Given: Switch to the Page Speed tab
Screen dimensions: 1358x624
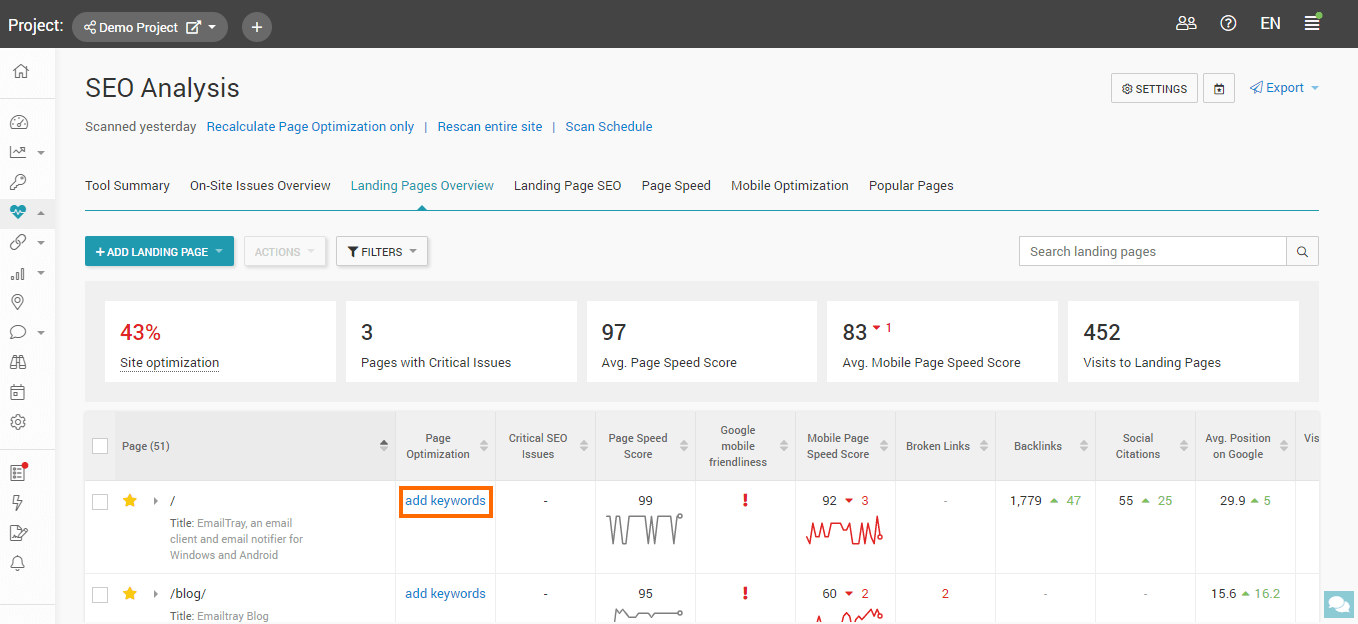Looking at the screenshot, I should (x=676, y=186).
